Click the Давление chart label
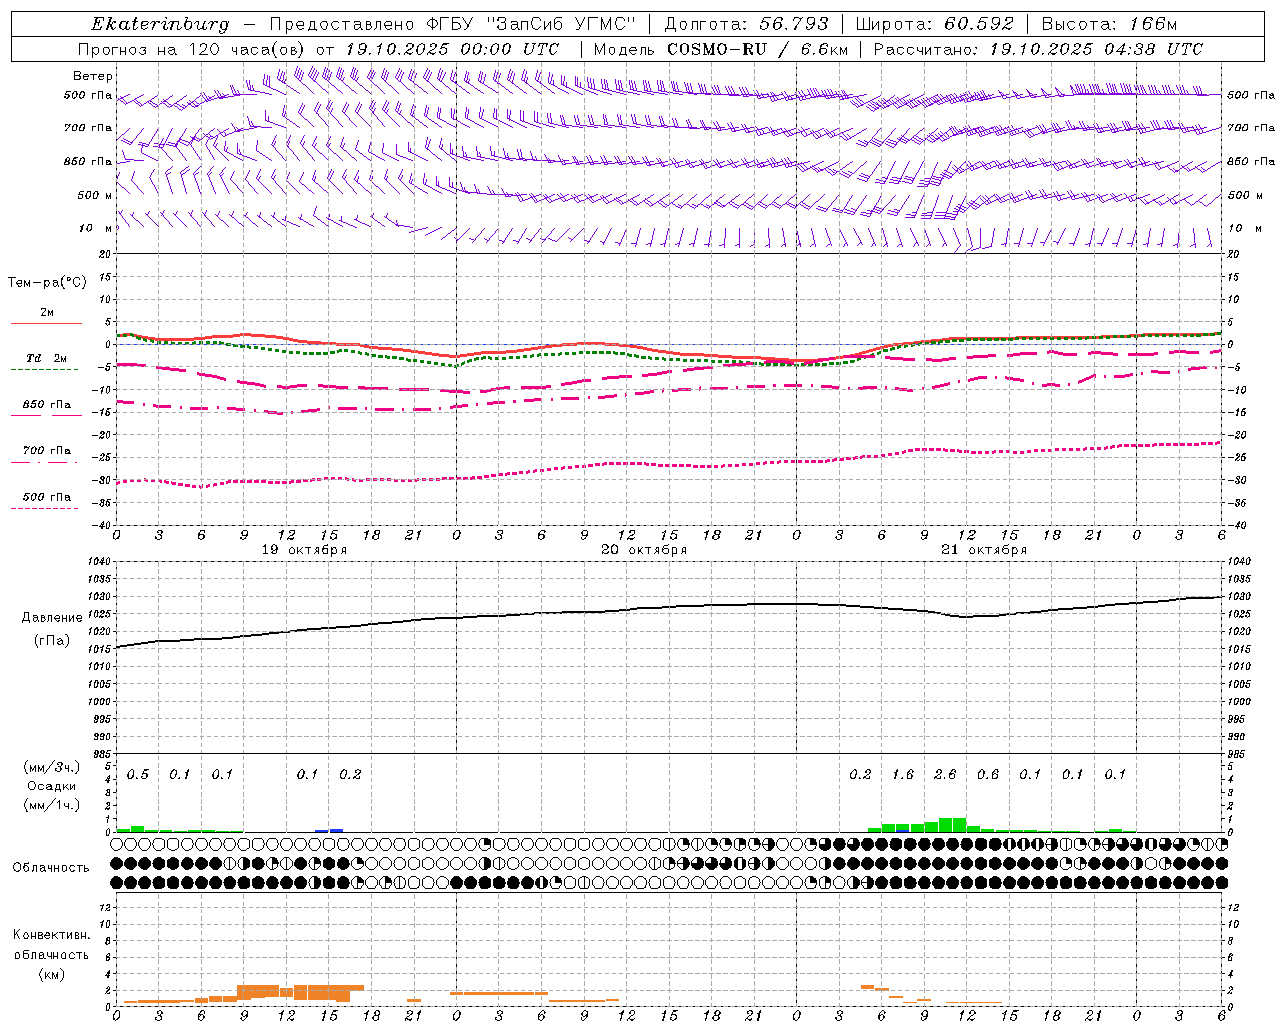Viewport: 1280px width, 1024px height. point(52,618)
